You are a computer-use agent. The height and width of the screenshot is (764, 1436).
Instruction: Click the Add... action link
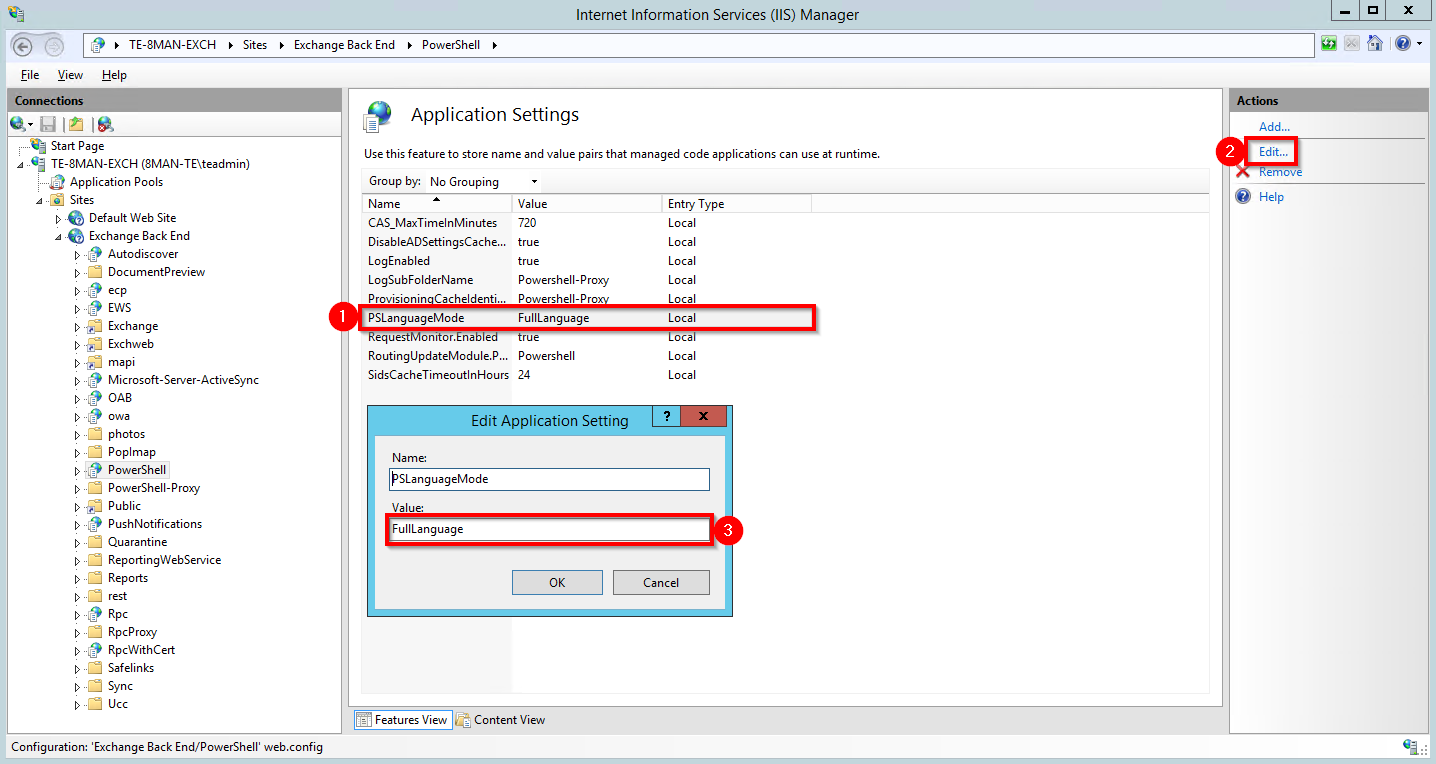tap(1274, 127)
